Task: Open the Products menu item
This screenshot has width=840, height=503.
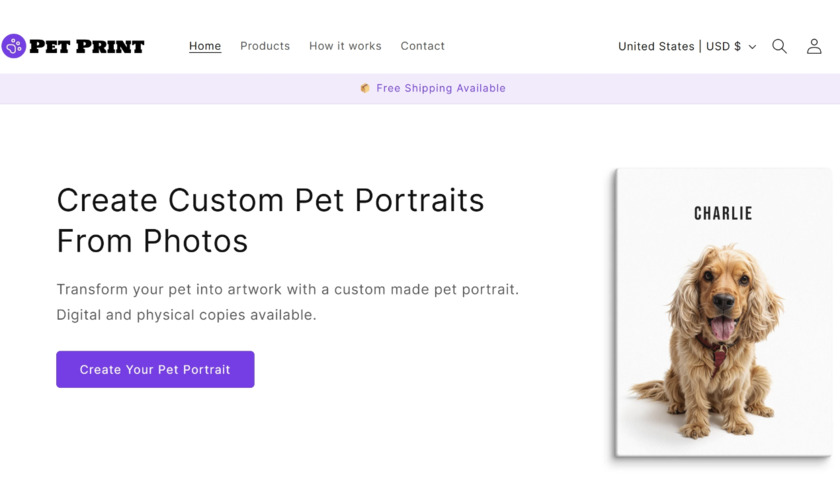Action: click(265, 46)
